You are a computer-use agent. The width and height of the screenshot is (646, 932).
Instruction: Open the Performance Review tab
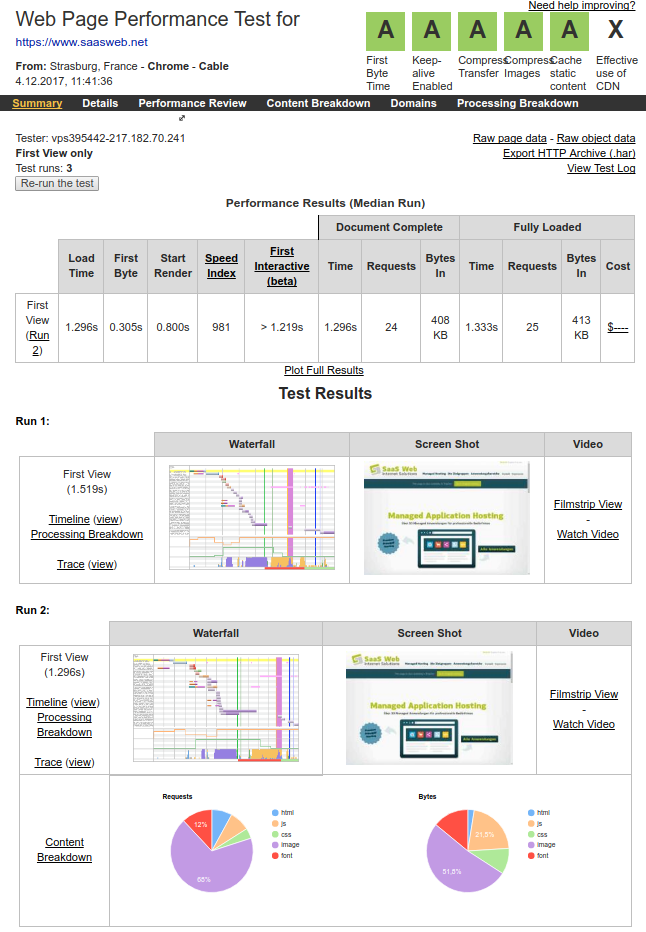(x=192, y=103)
